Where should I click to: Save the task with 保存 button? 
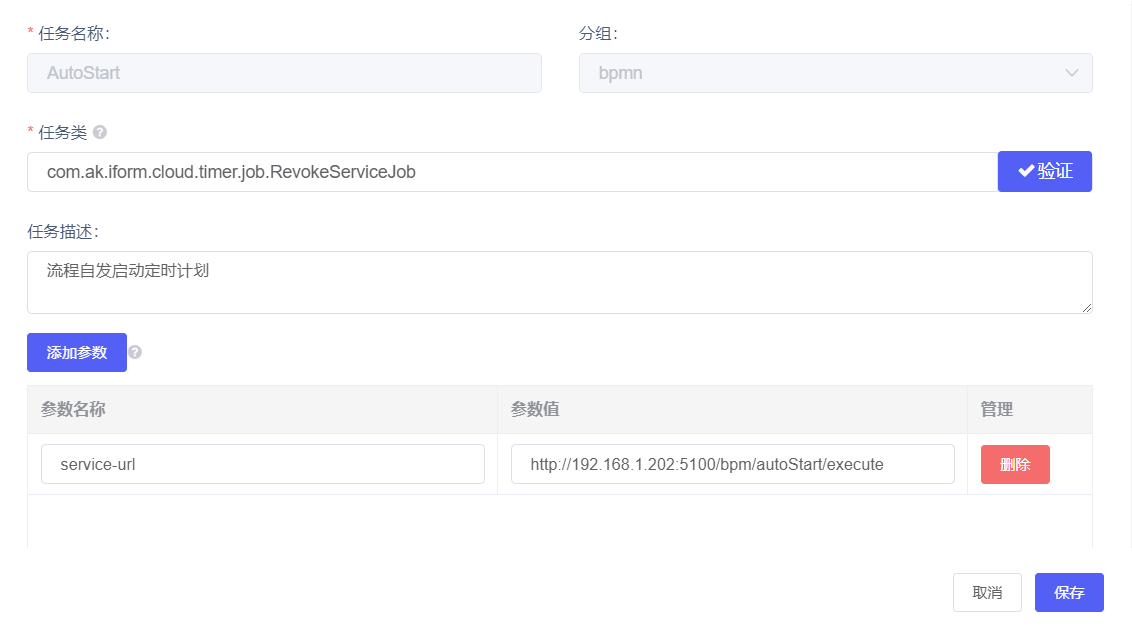1068,592
